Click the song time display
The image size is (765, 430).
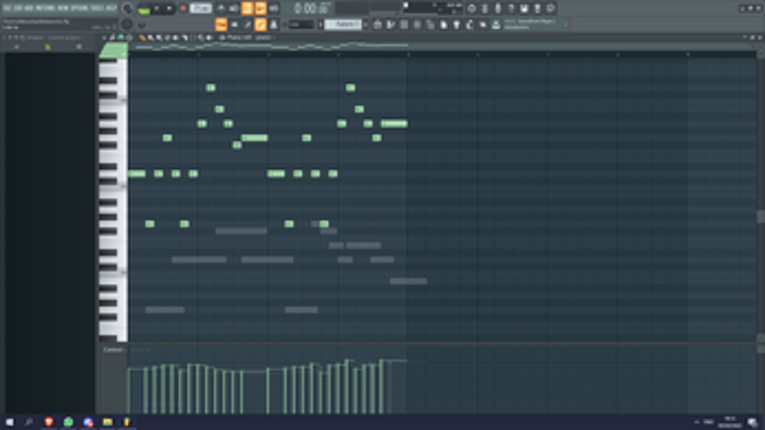312,8
